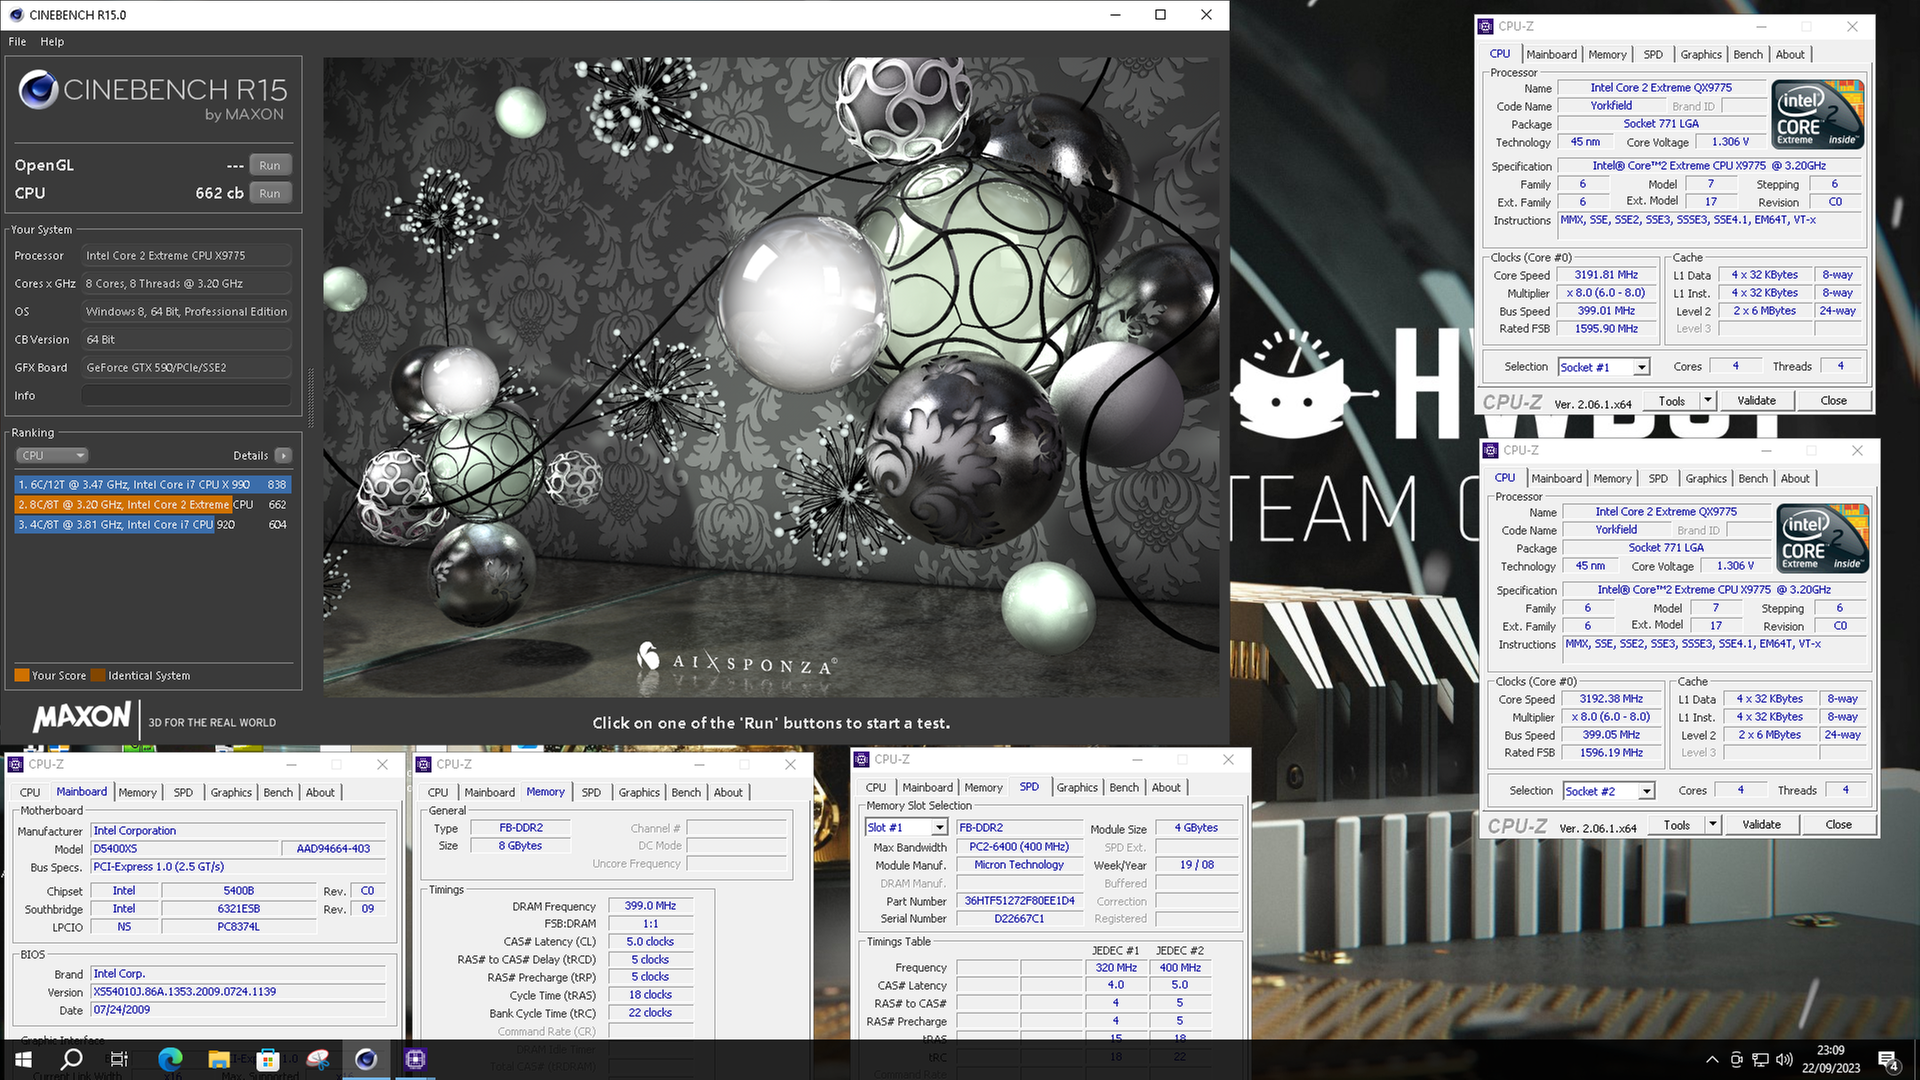The width and height of the screenshot is (1920, 1080).
Task: Click the Cinebench title bar icon
Action: (16, 15)
